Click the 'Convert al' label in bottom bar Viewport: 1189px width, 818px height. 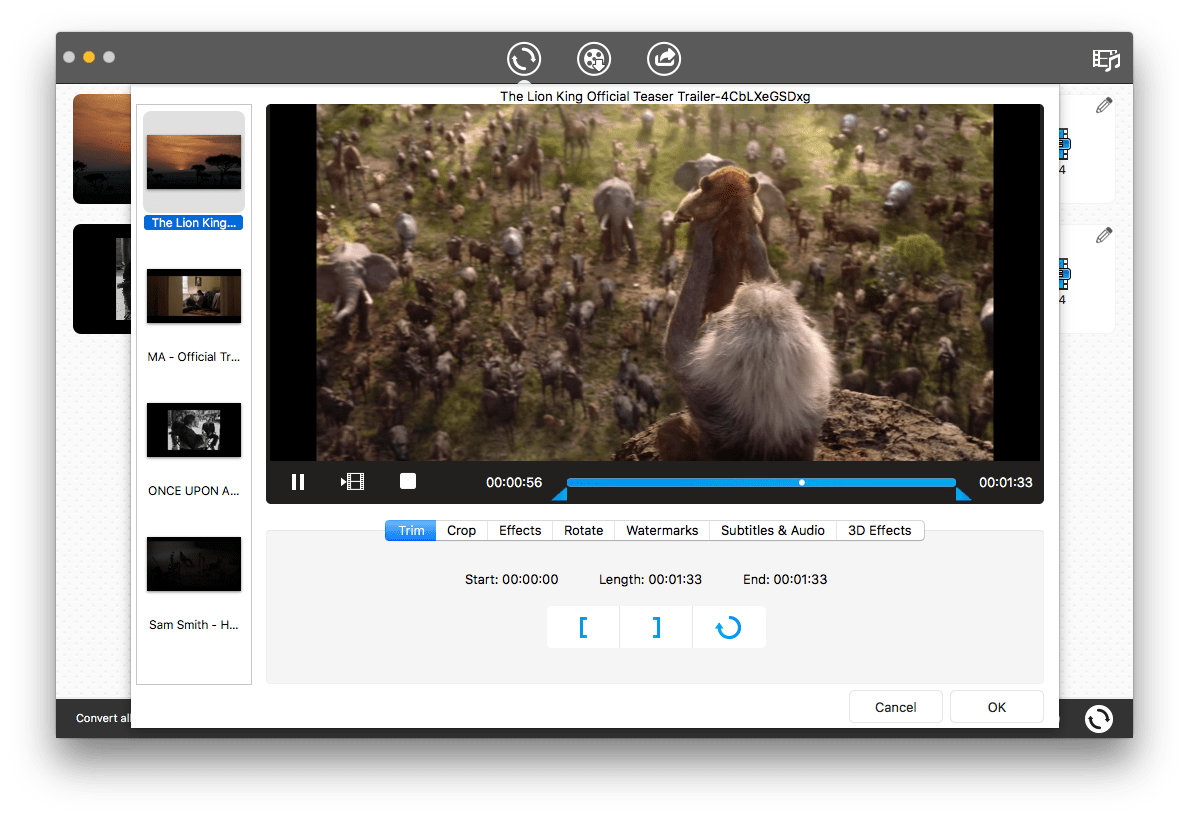102,719
